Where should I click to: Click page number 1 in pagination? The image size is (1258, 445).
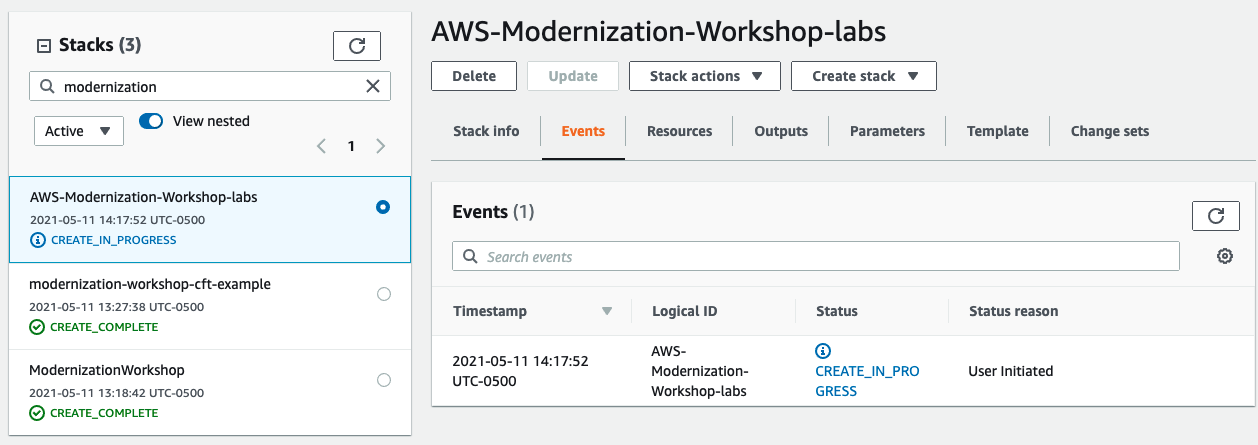[351, 146]
